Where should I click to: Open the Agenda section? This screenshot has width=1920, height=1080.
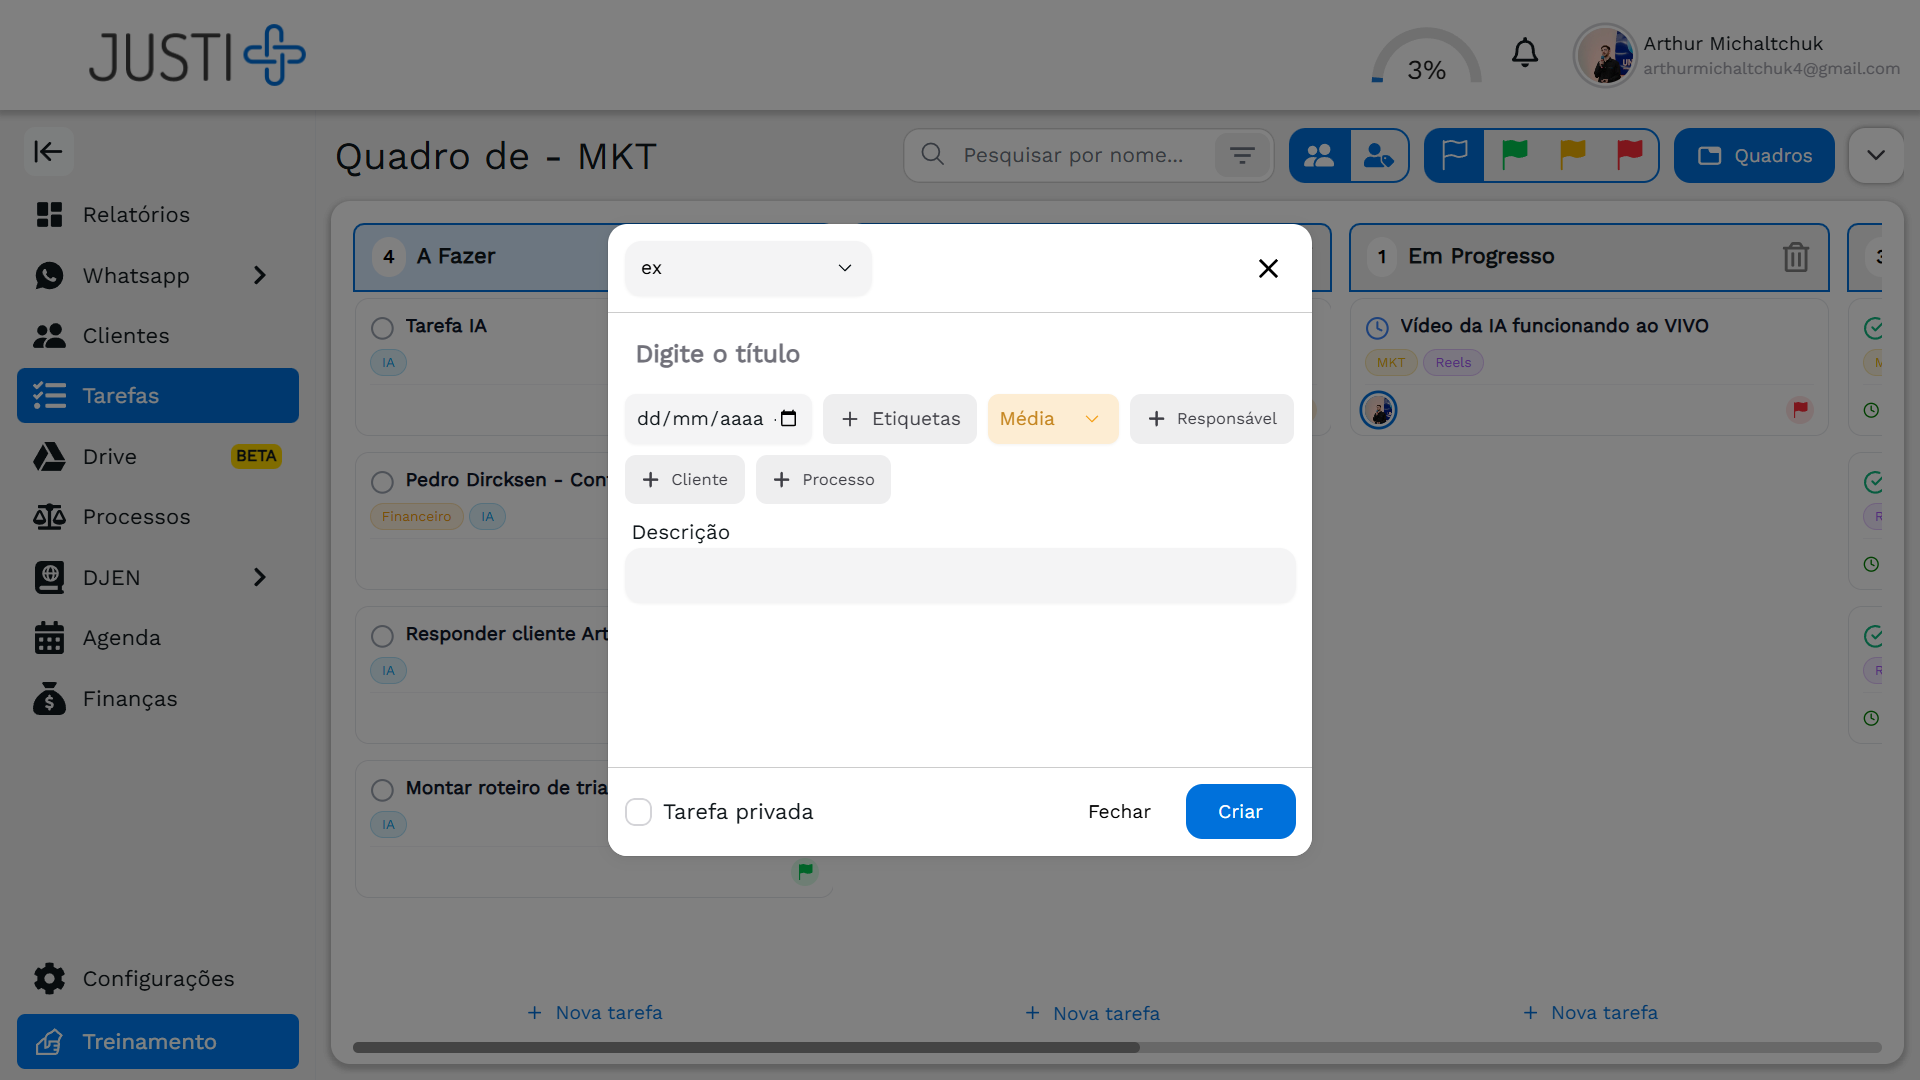122,637
